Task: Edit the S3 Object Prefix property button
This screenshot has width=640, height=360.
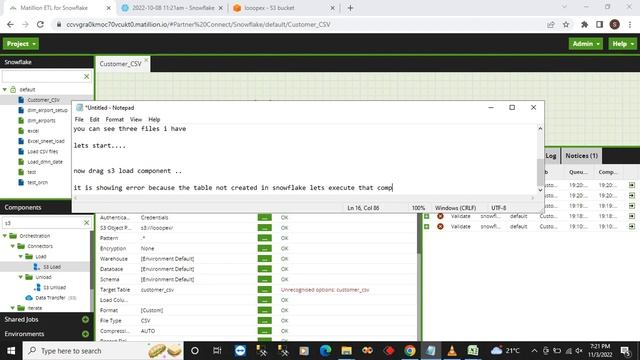Action: point(264,228)
